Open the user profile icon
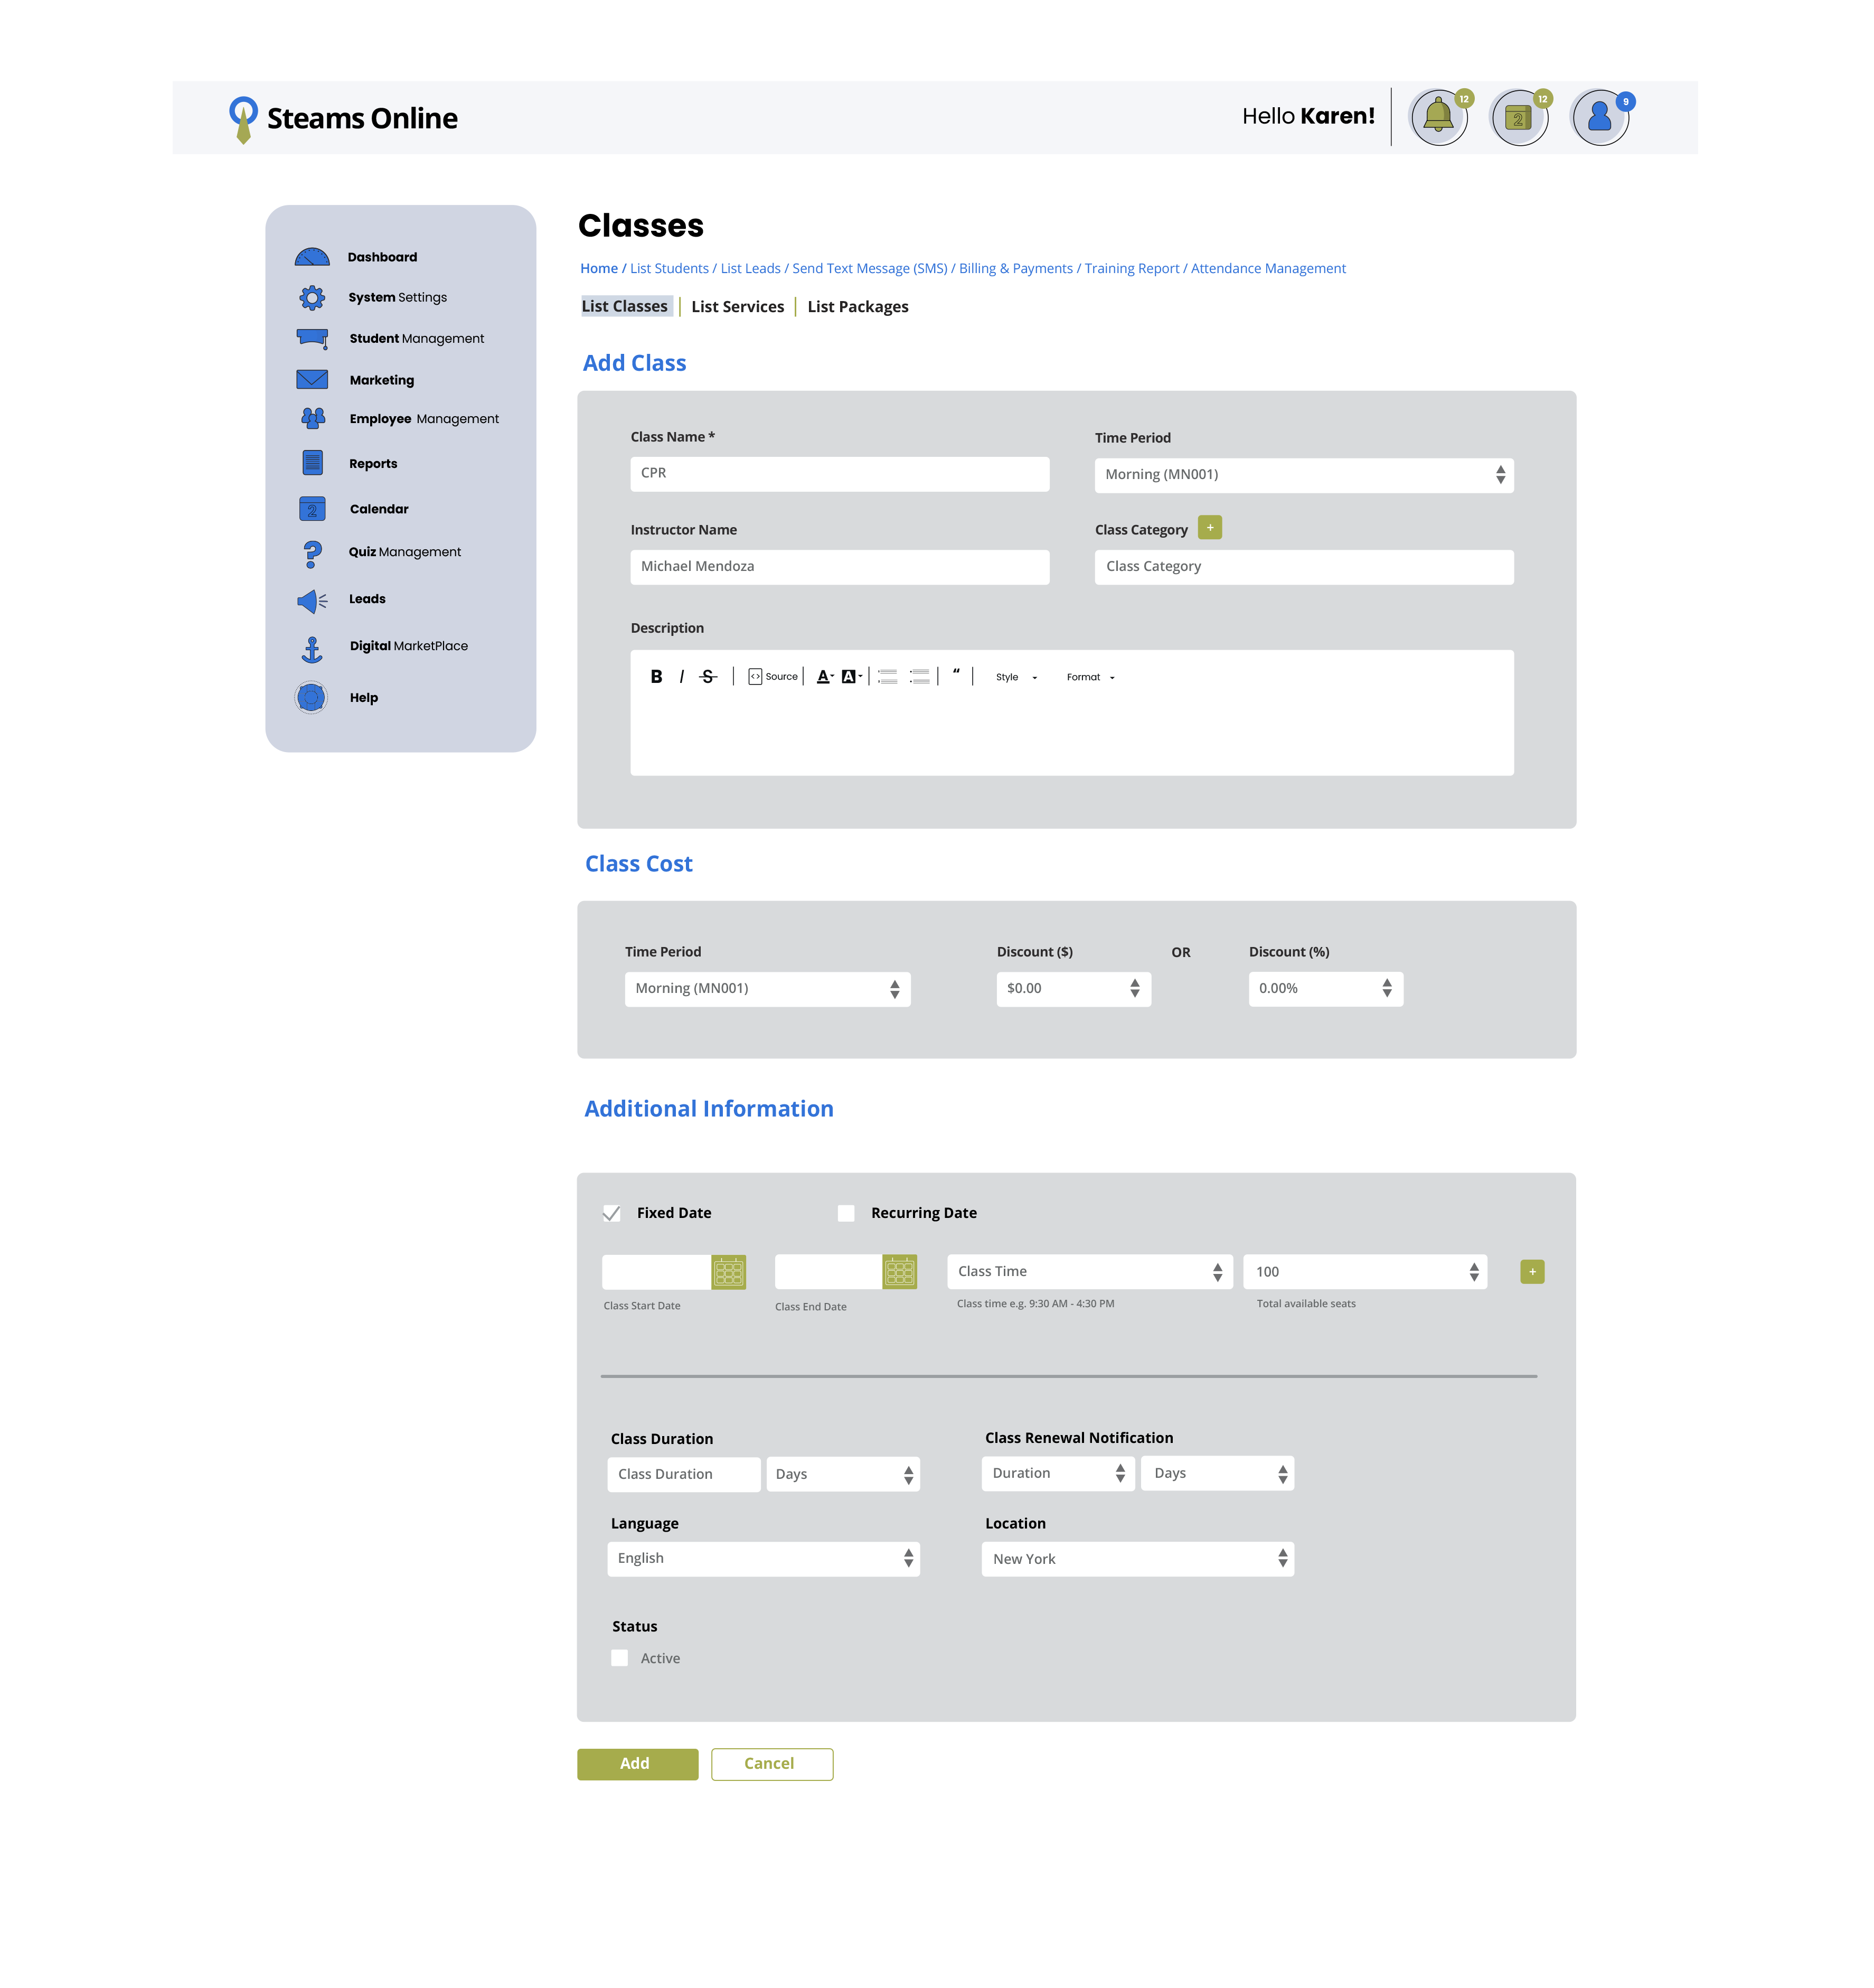Screen dimensions: 1874x1988 coord(1599,116)
